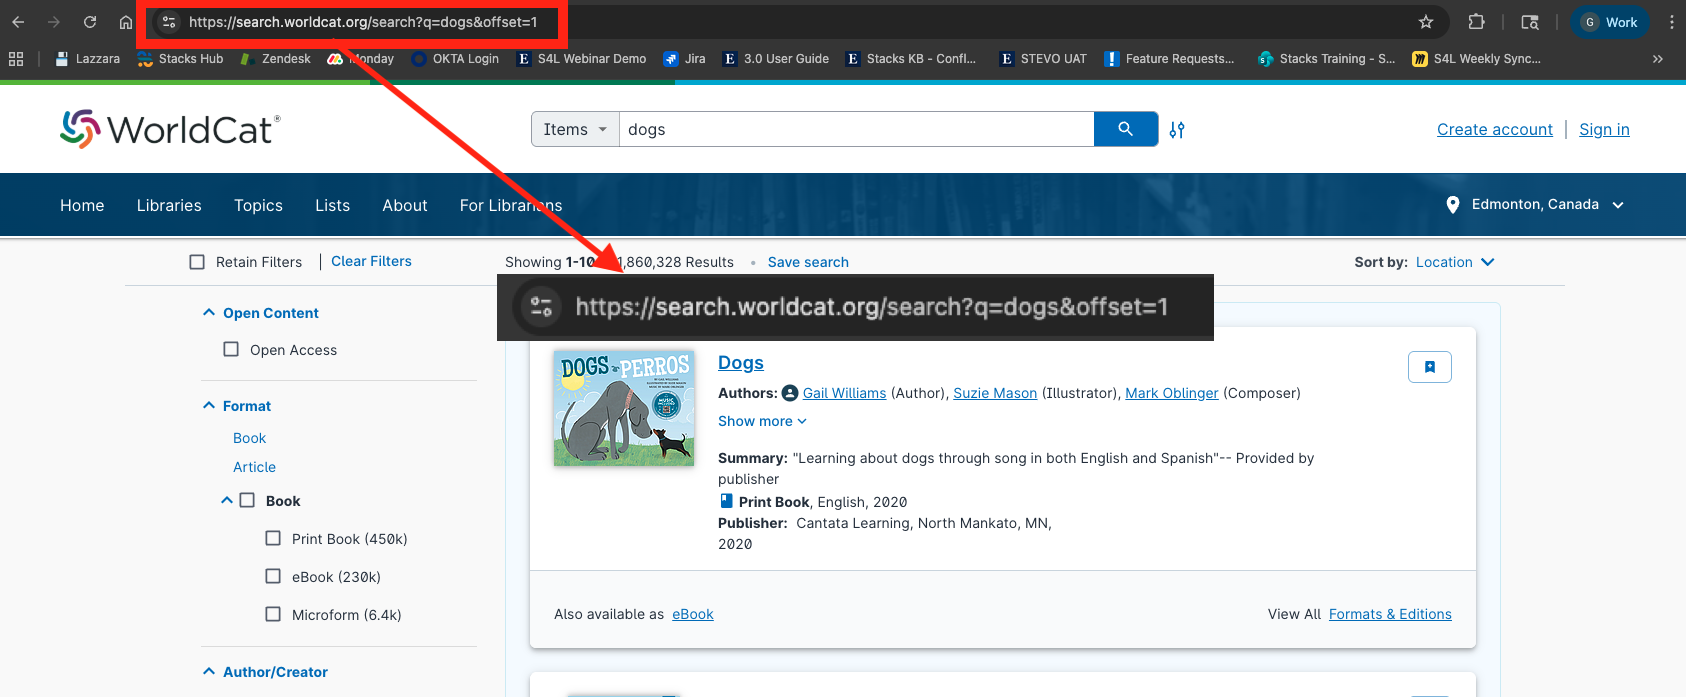Image resolution: width=1686 pixels, height=697 pixels.
Task: Open the Lazzara bookmark folder
Action: [x=87, y=59]
